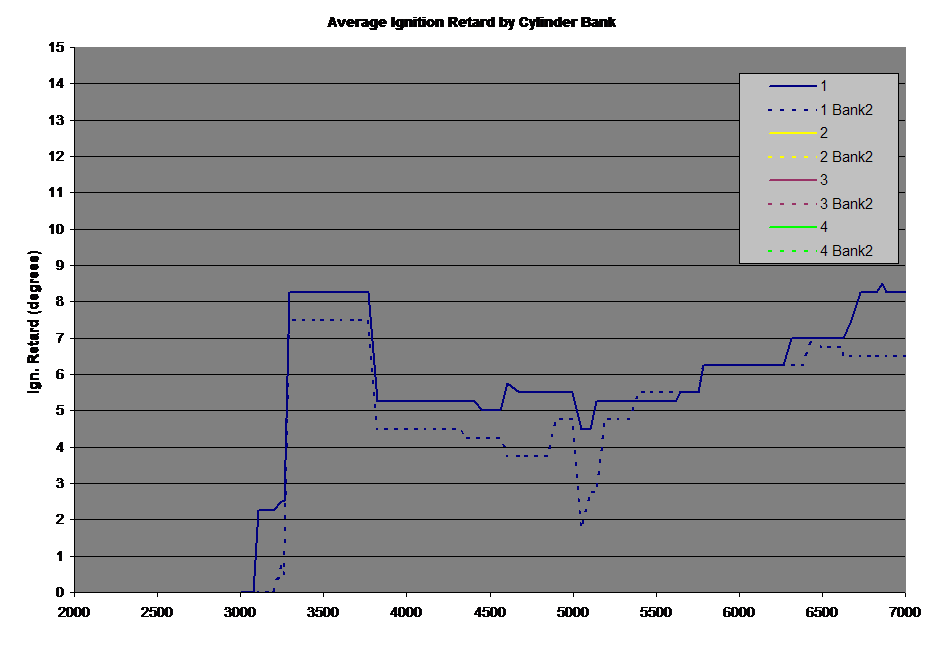Select the y-axis tick label "10"

pos(57,229)
